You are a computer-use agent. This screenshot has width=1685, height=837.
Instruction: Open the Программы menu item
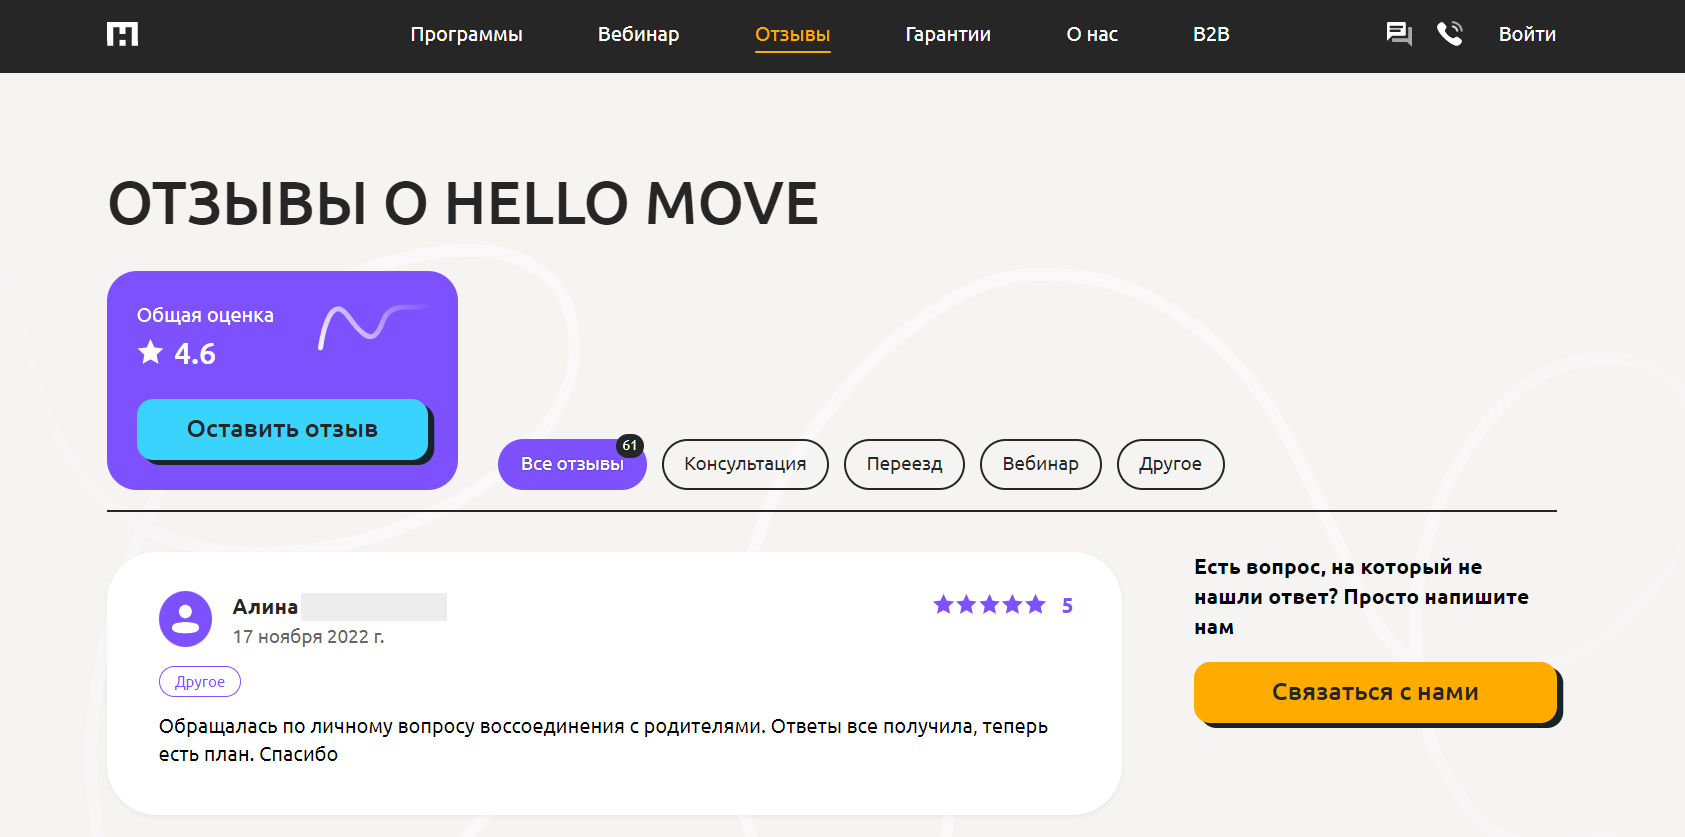coord(466,35)
